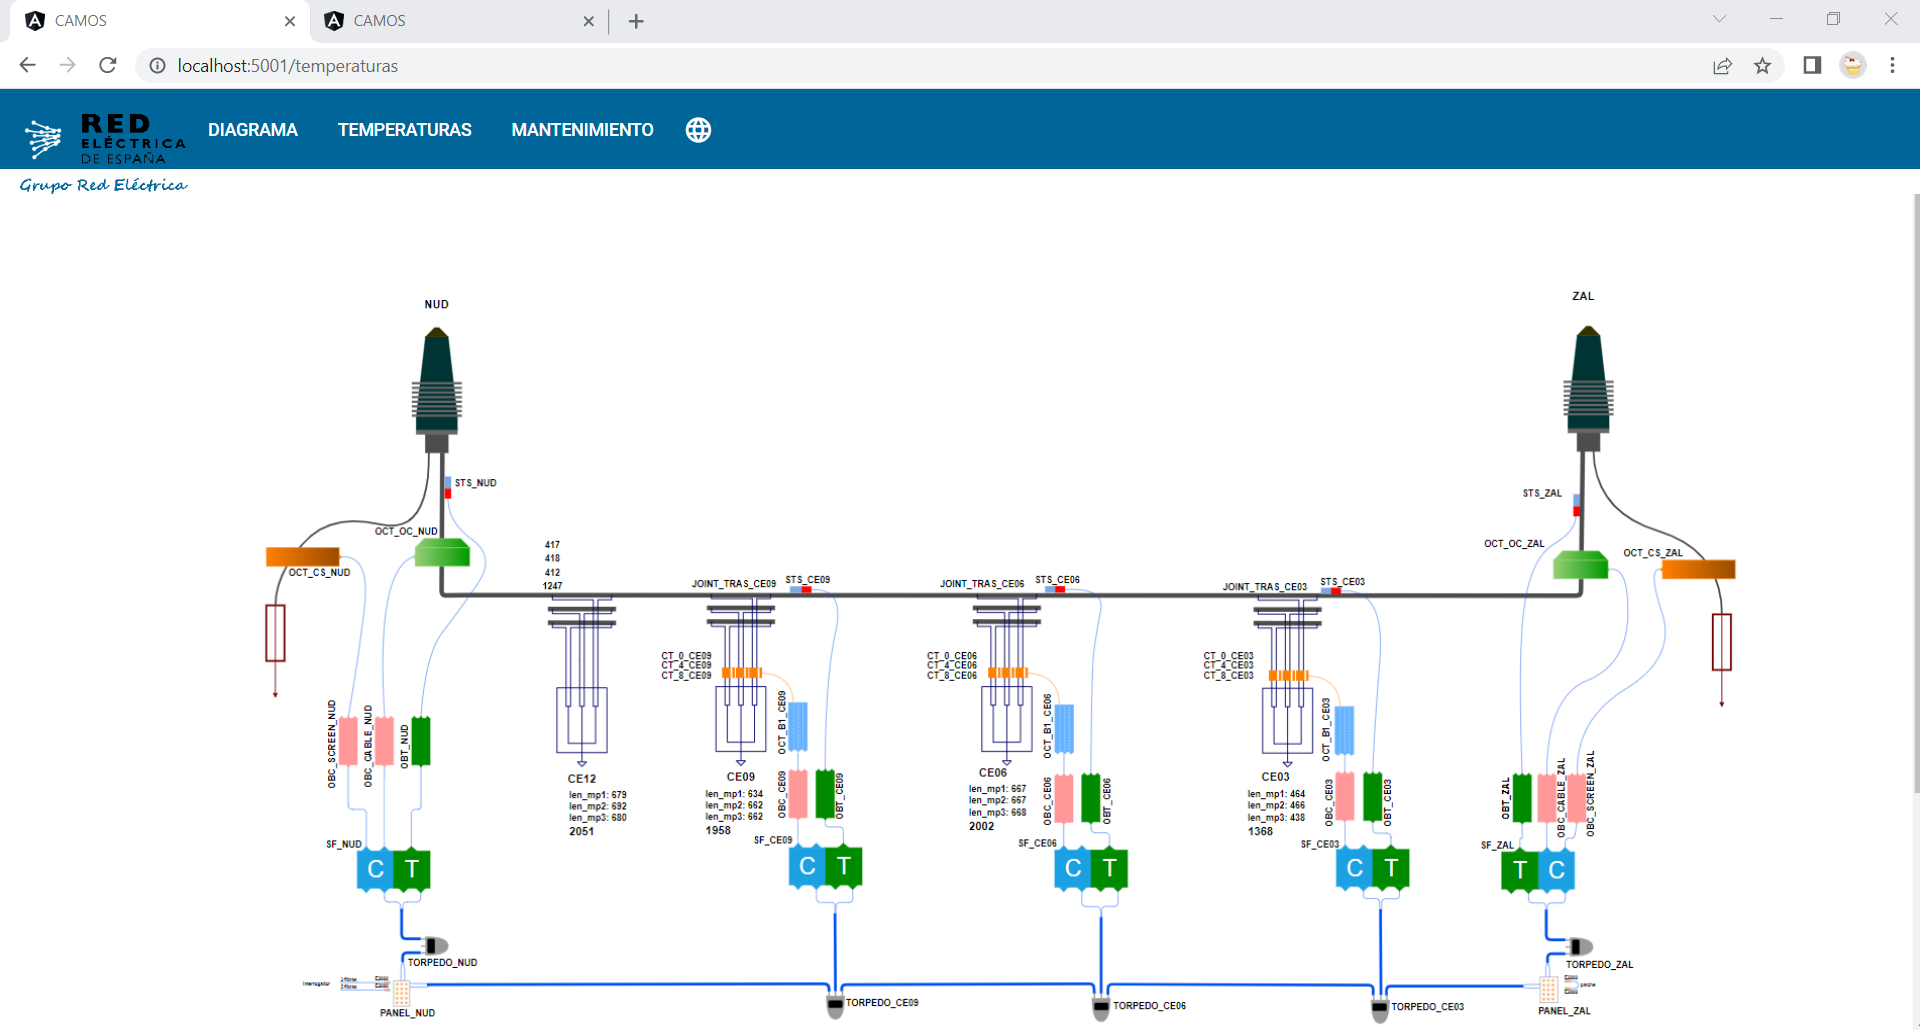The height and width of the screenshot is (1030, 1920).
Task: Select the TORPEDO_ZAL connector
Action: pyautogui.click(x=1580, y=947)
